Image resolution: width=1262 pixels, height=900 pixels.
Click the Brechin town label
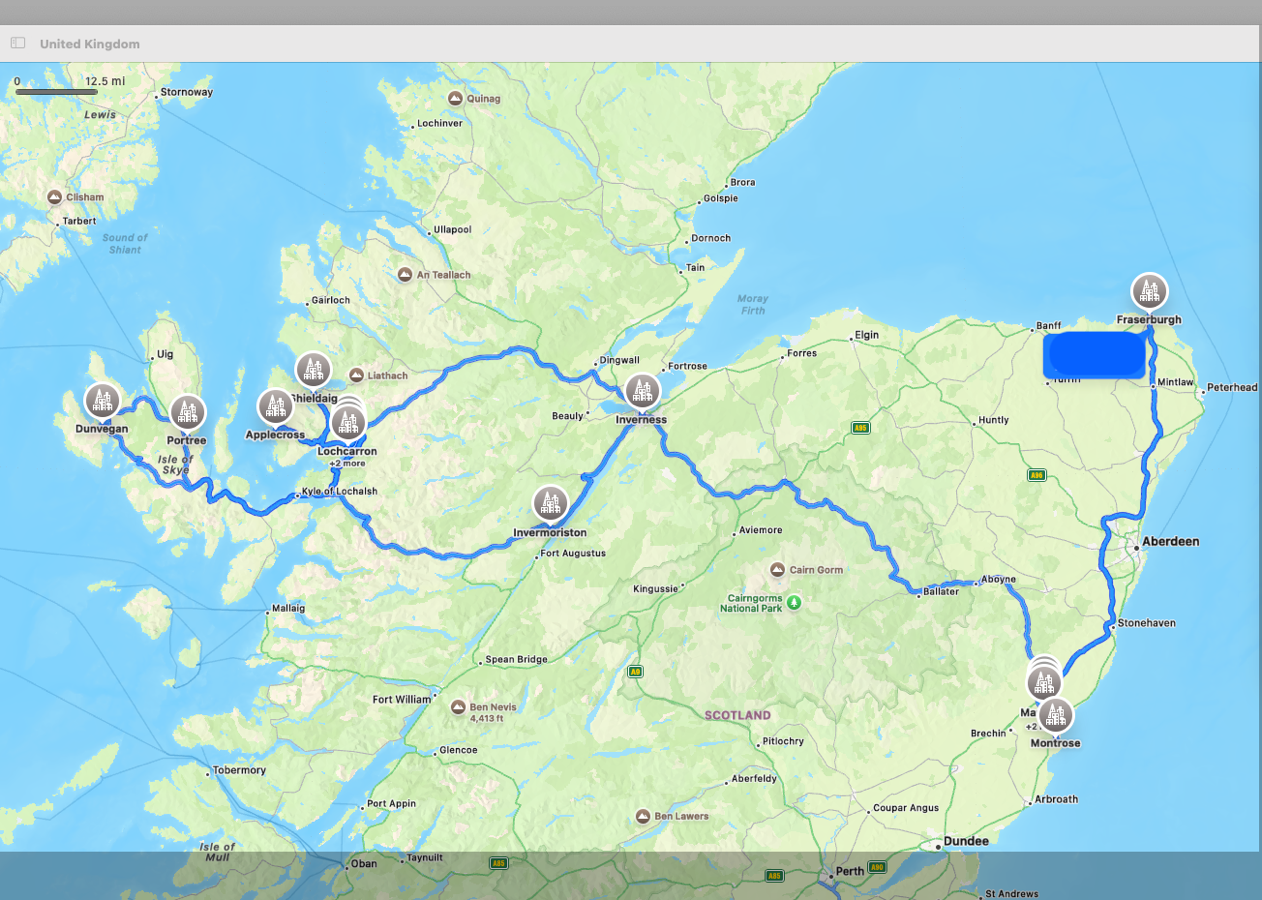click(989, 734)
